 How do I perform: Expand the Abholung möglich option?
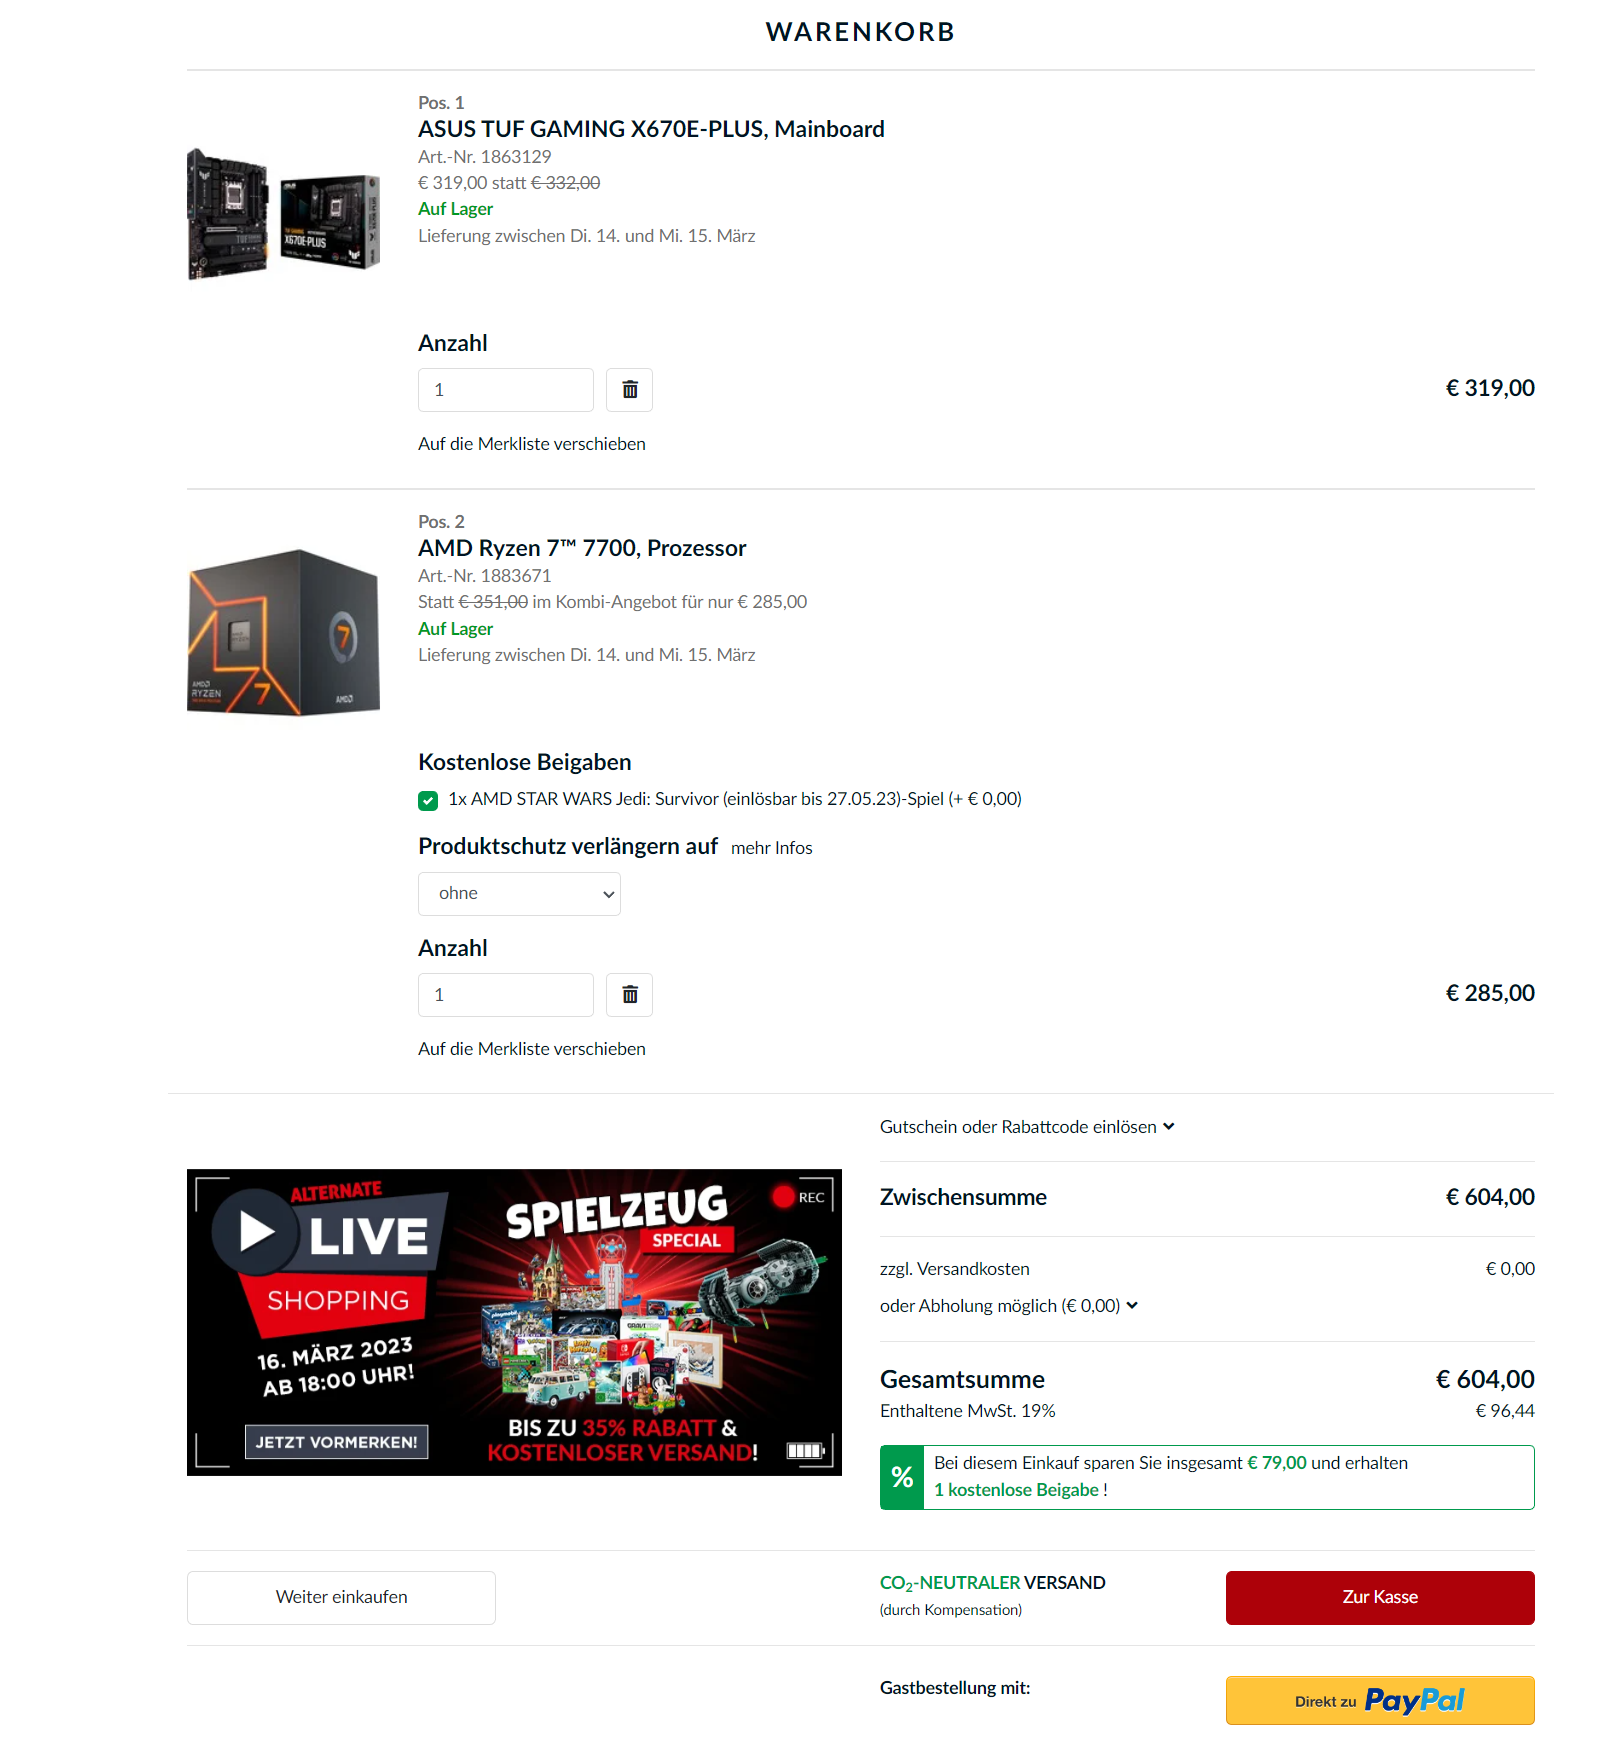[1009, 1306]
